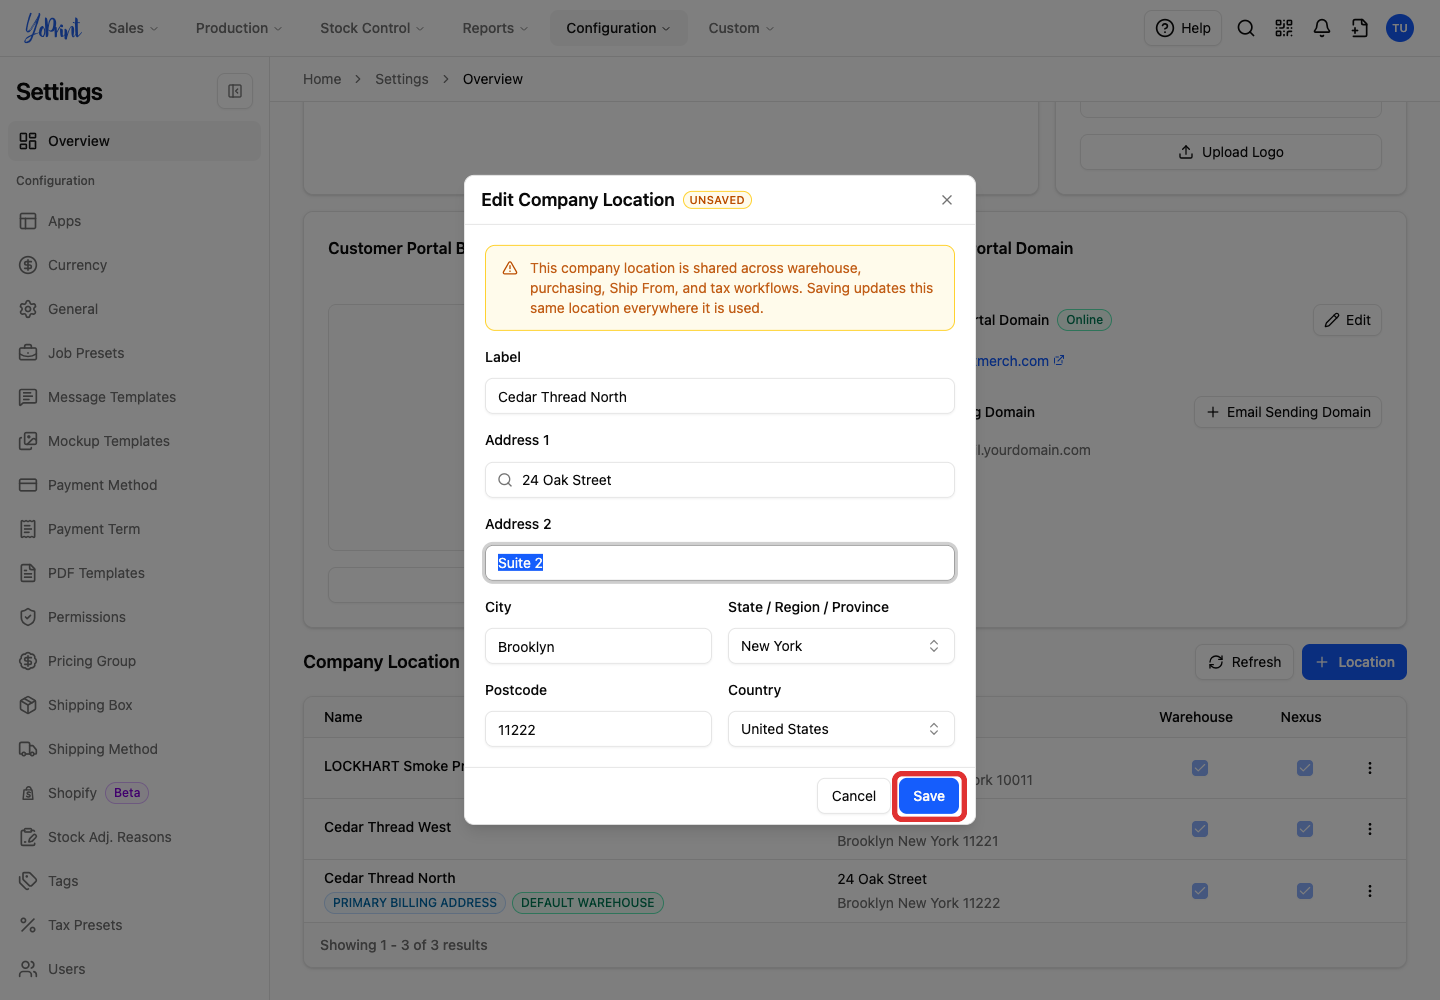The width and height of the screenshot is (1440, 1000).
Task: Collapse the Settings sidebar panel icon
Action: coord(235,91)
